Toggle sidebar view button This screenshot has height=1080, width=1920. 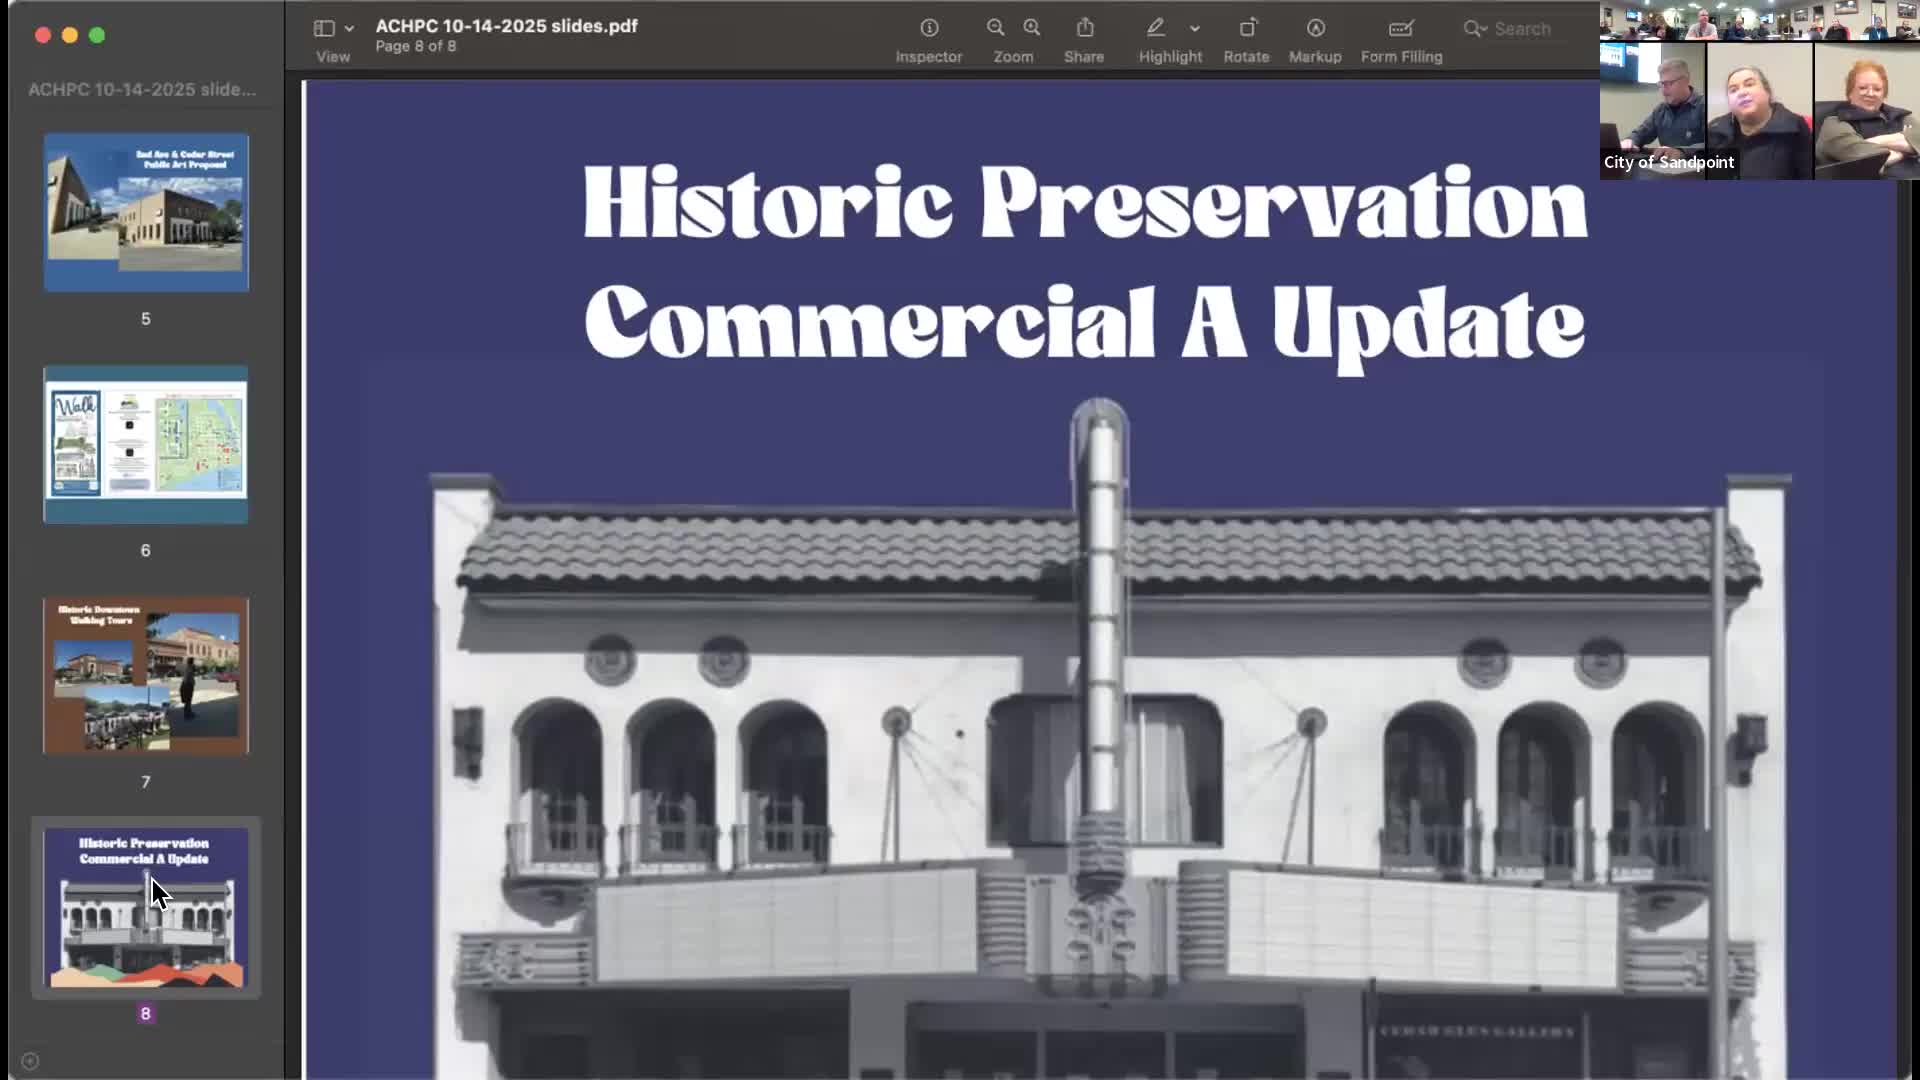pyautogui.click(x=324, y=28)
